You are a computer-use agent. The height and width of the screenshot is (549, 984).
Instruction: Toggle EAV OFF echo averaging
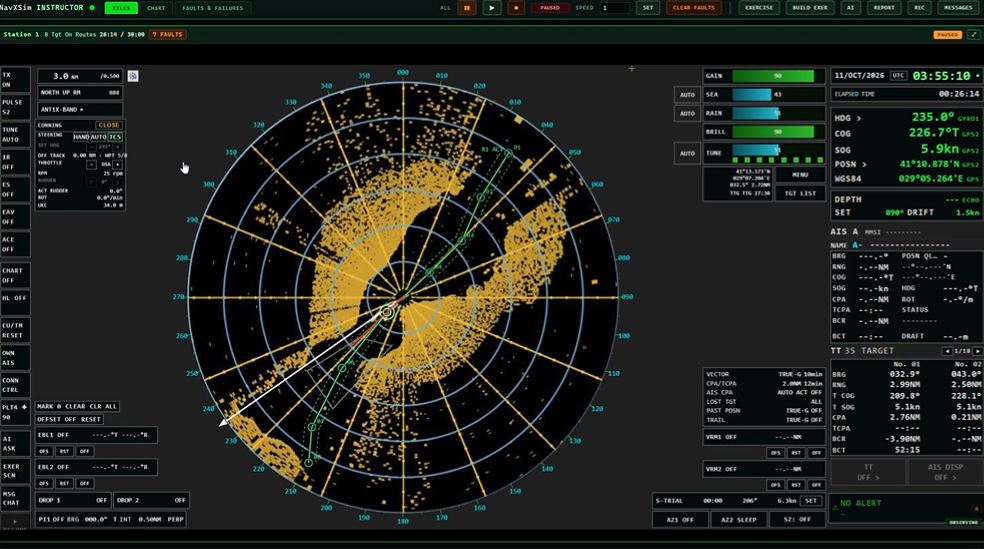(15, 217)
